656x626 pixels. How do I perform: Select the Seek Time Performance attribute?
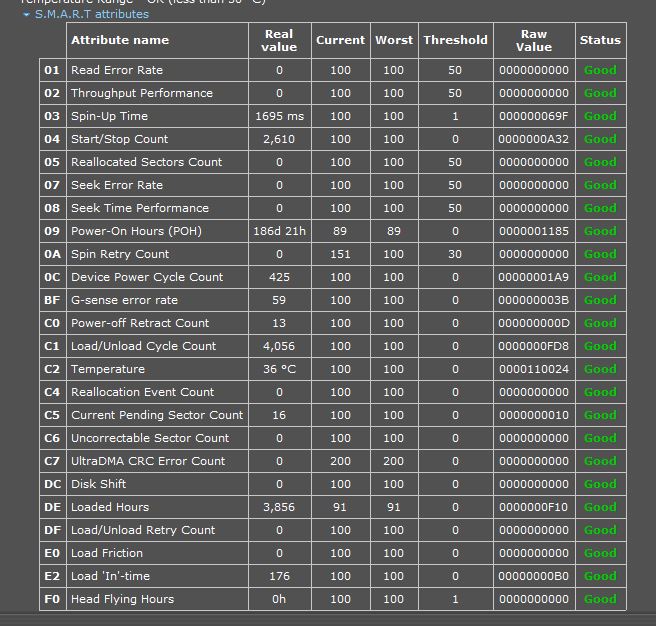point(140,208)
